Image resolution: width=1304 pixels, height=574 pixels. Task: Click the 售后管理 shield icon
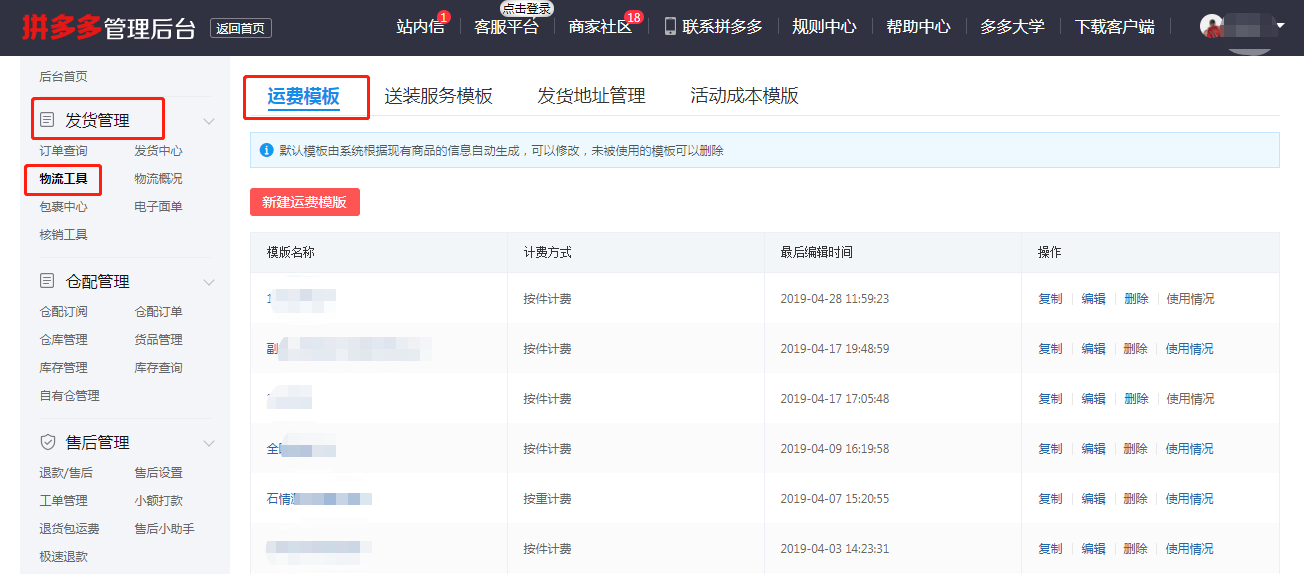tap(47, 442)
